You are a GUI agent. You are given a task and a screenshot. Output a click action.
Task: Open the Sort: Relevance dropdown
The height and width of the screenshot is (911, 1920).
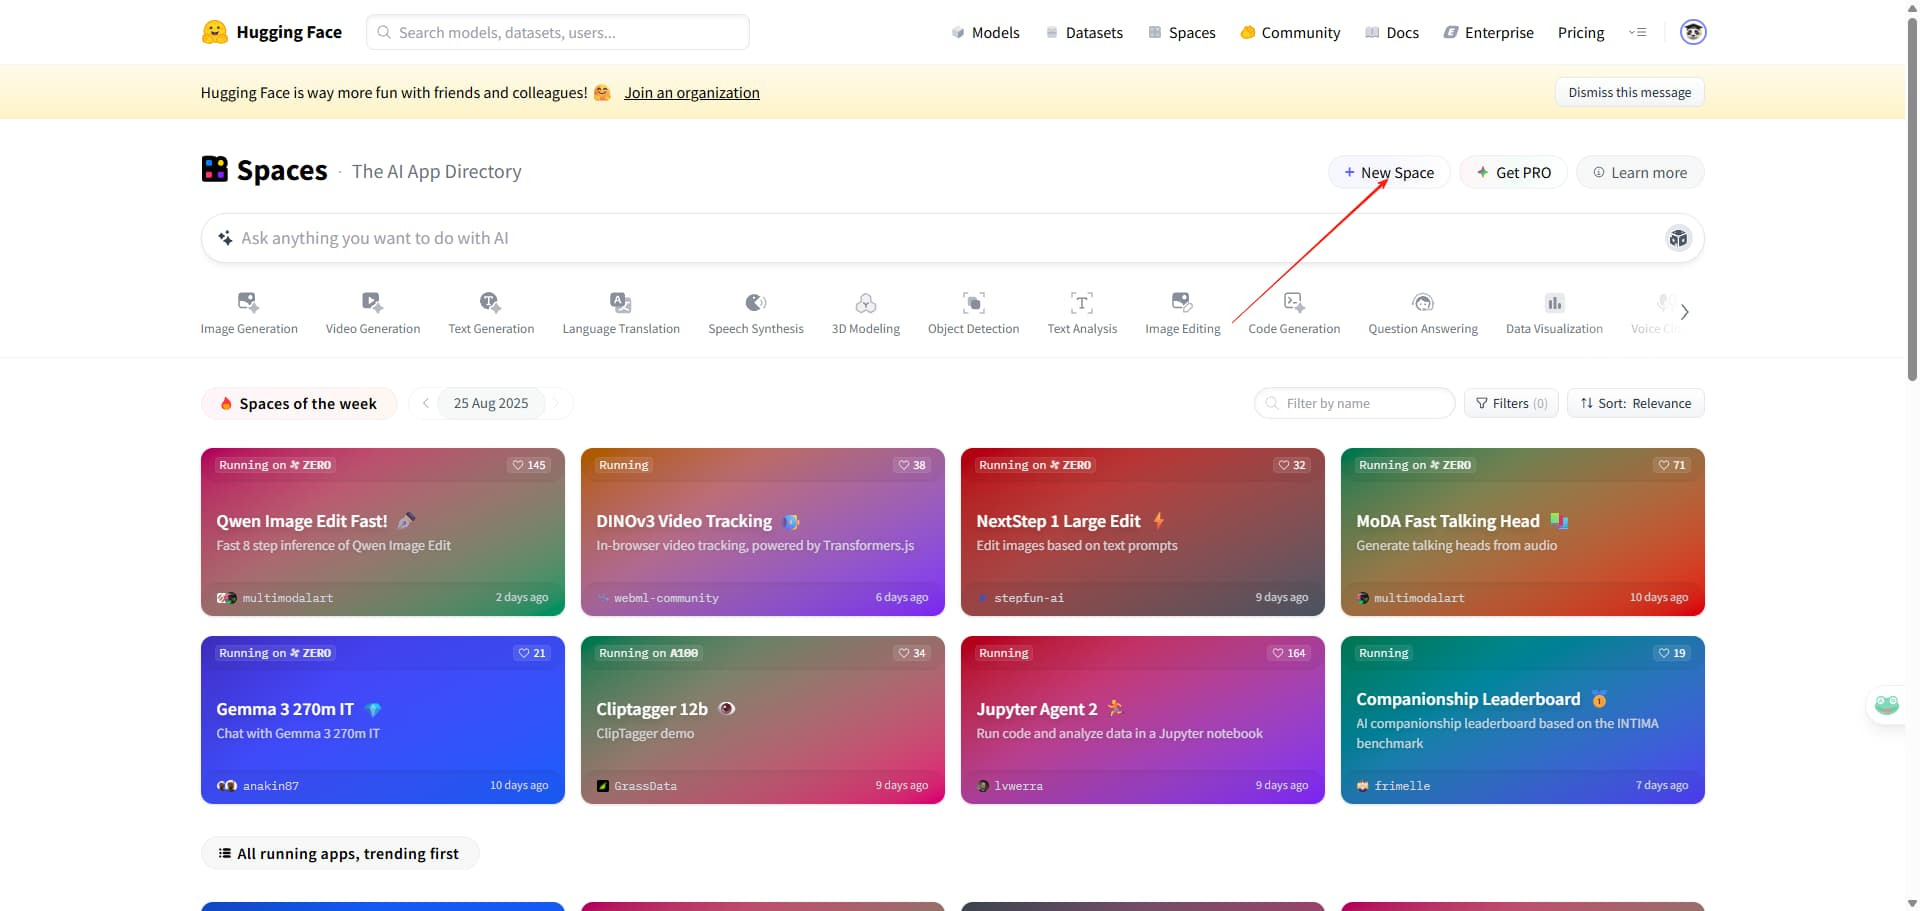click(1635, 403)
